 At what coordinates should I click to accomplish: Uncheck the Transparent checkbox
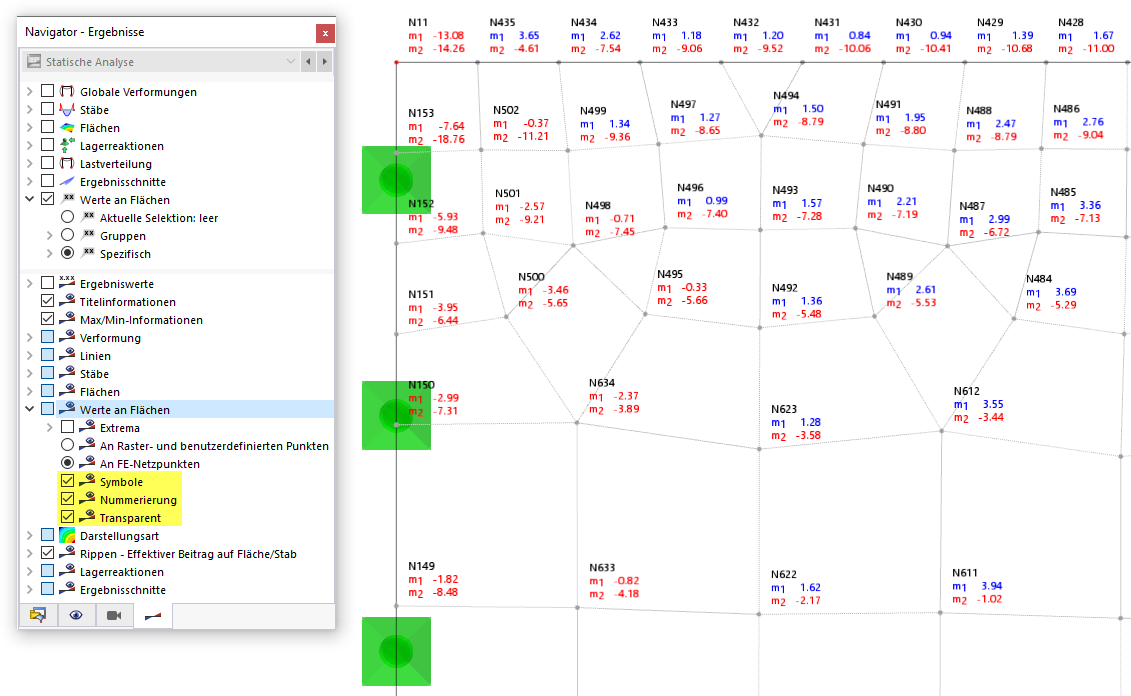pyautogui.click(x=67, y=517)
